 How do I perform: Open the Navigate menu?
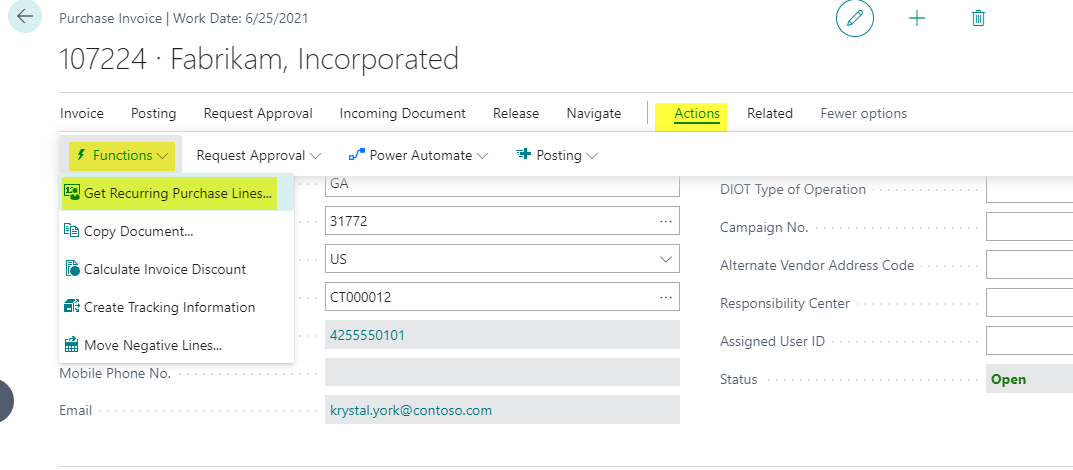pos(593,114)
